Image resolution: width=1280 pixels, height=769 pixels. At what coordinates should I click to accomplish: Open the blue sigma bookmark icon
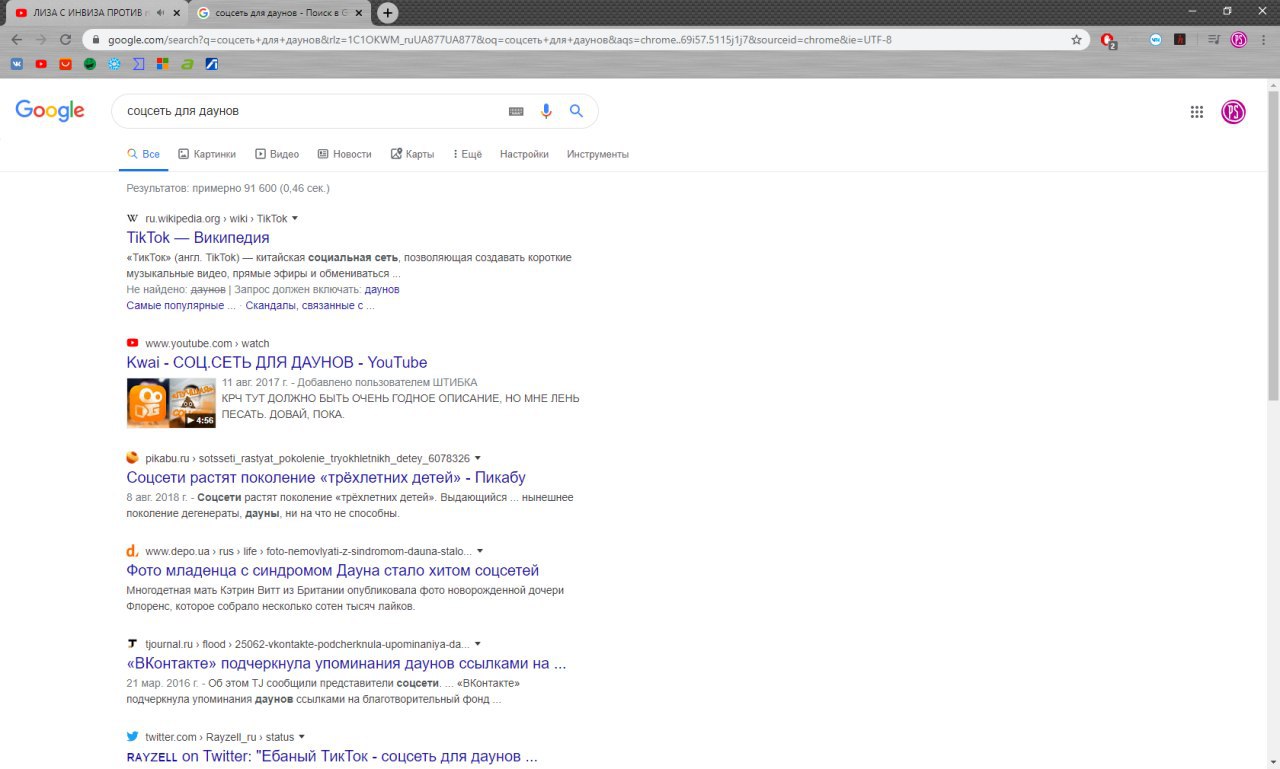tap(139, 64)
